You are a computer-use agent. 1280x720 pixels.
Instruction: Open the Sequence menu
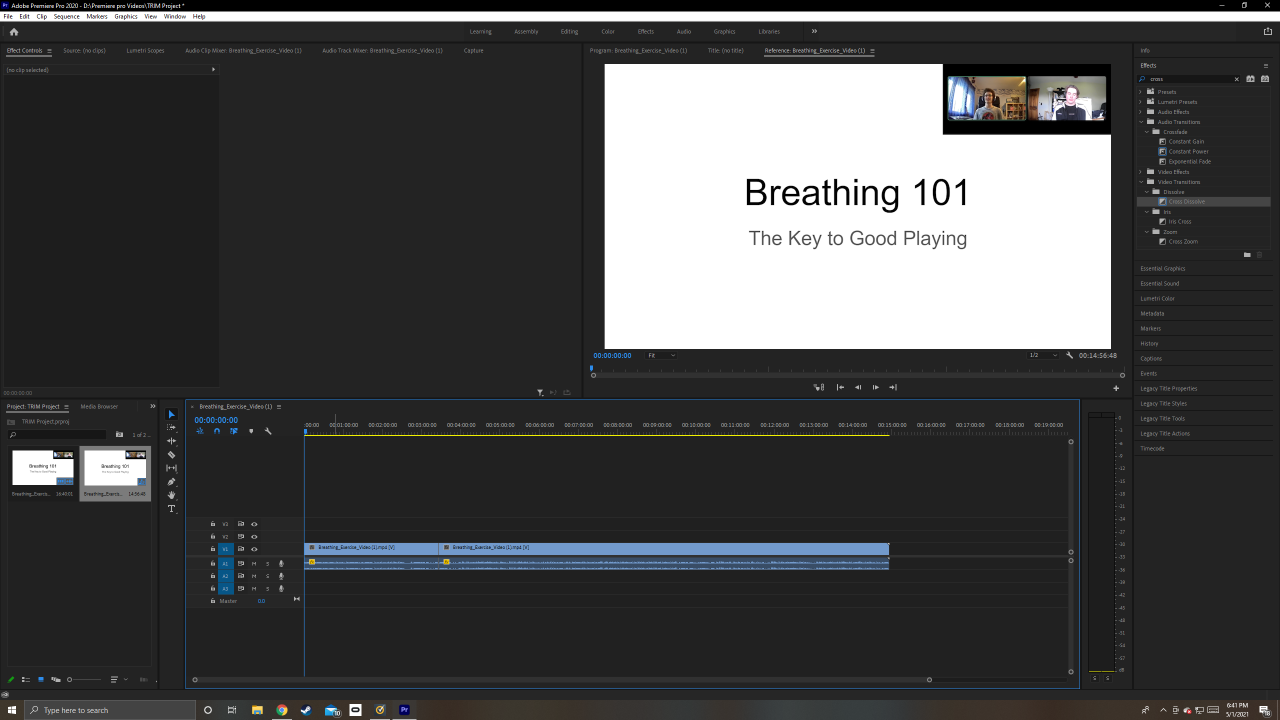click(x=66, y=17)
